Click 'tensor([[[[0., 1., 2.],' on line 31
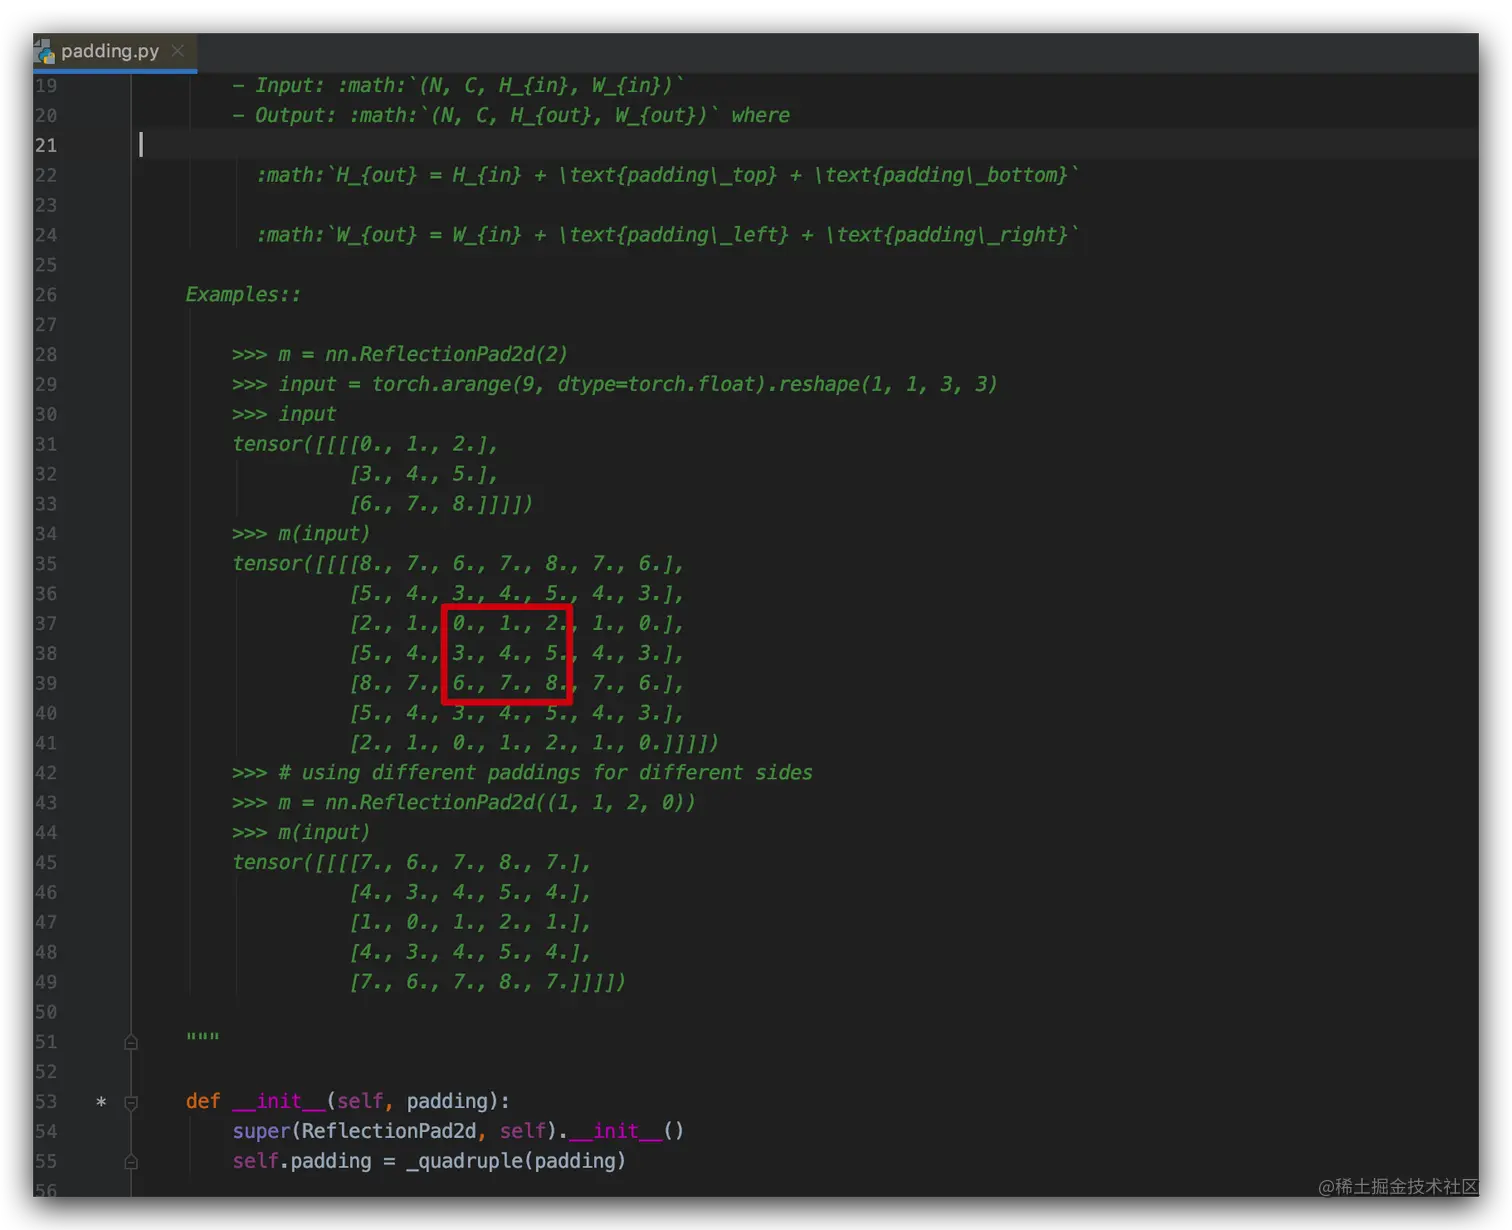Screen dimensions: 1512x1230 (364, 444)
